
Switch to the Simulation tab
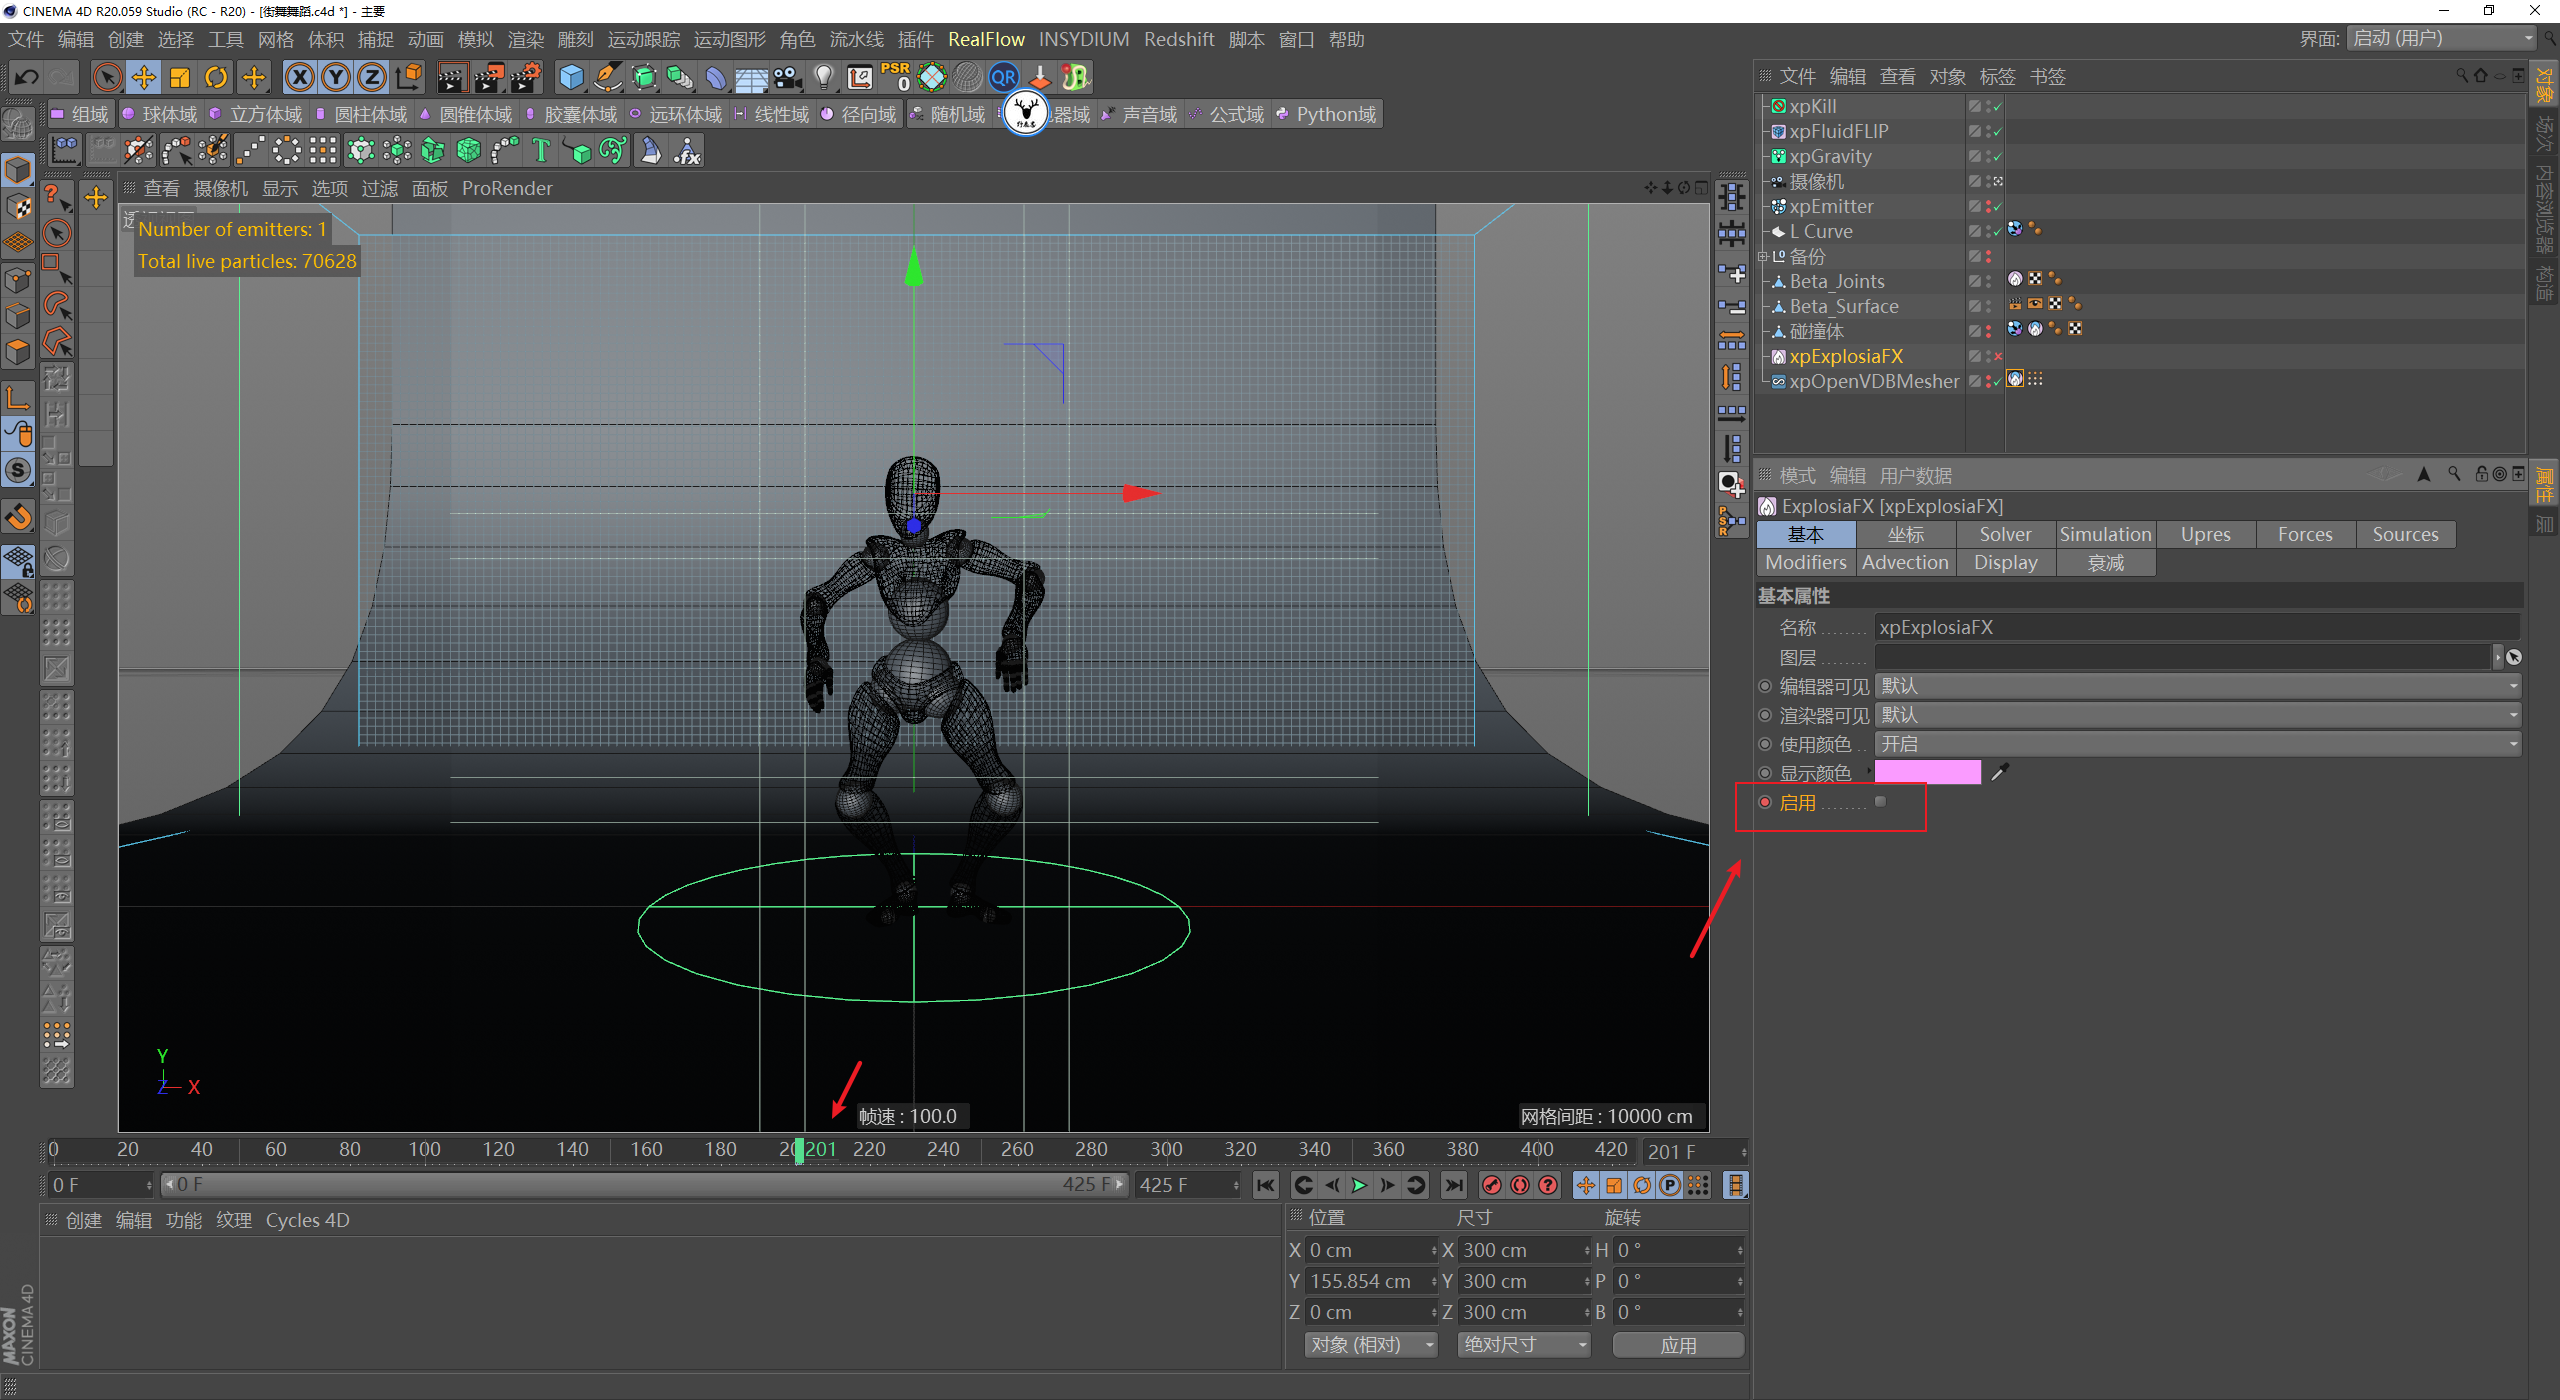click(2105, 535)
